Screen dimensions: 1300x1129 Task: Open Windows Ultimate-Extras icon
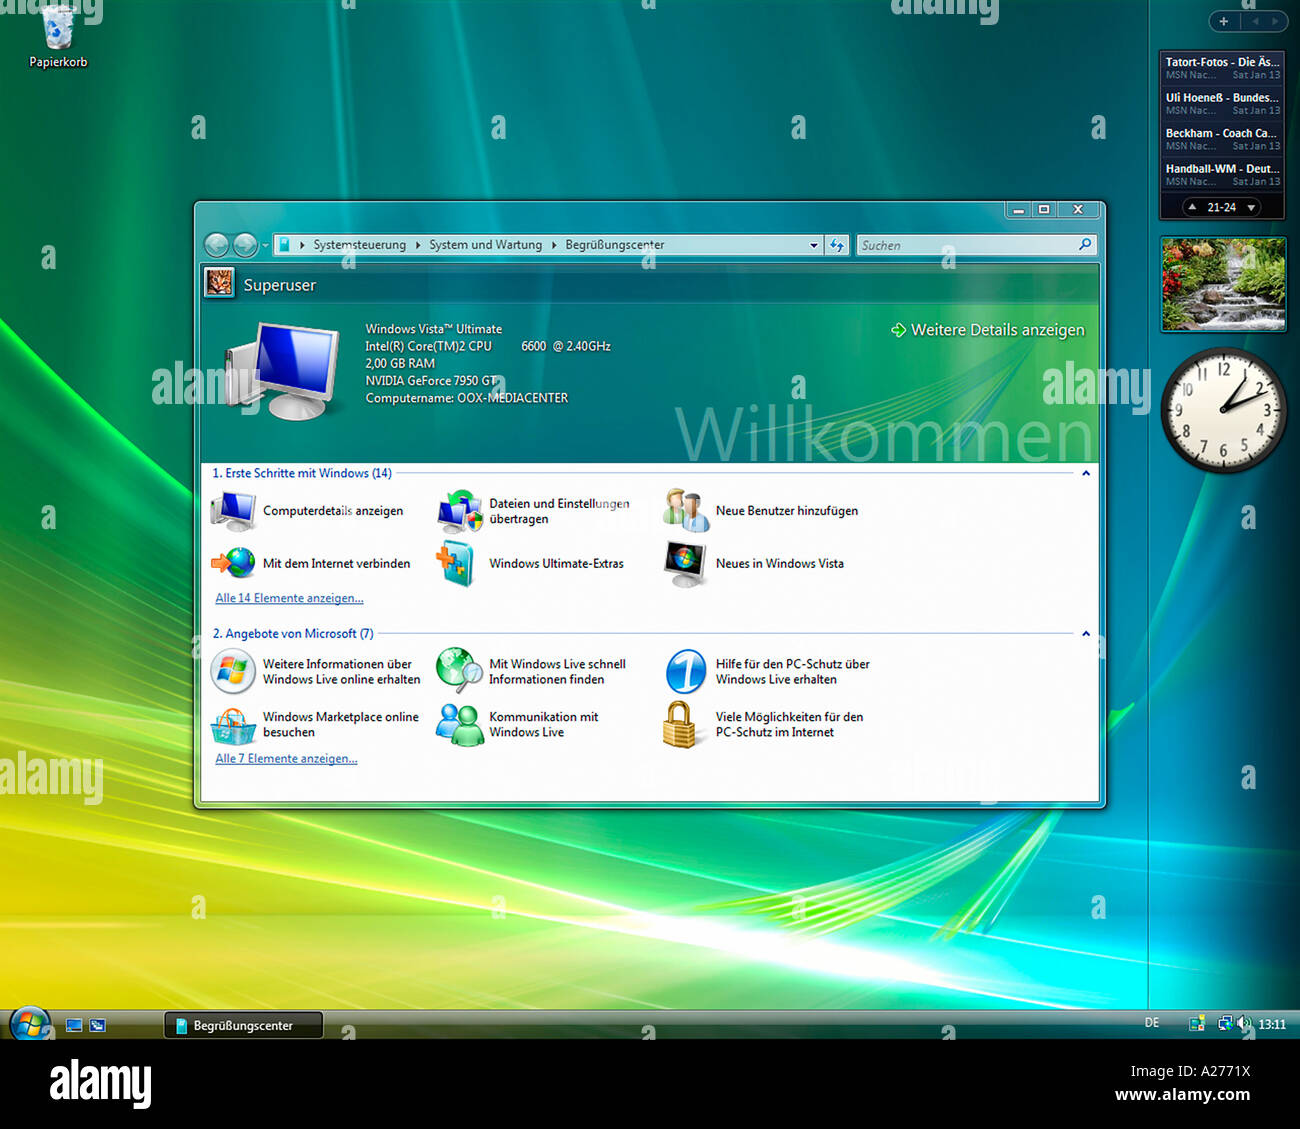click(x=457, y=563)
